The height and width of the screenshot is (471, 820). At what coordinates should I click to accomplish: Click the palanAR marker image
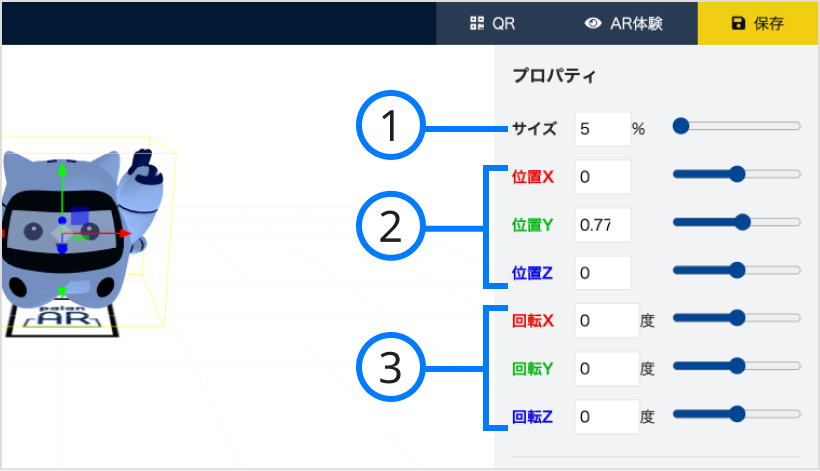pos(63,320)
